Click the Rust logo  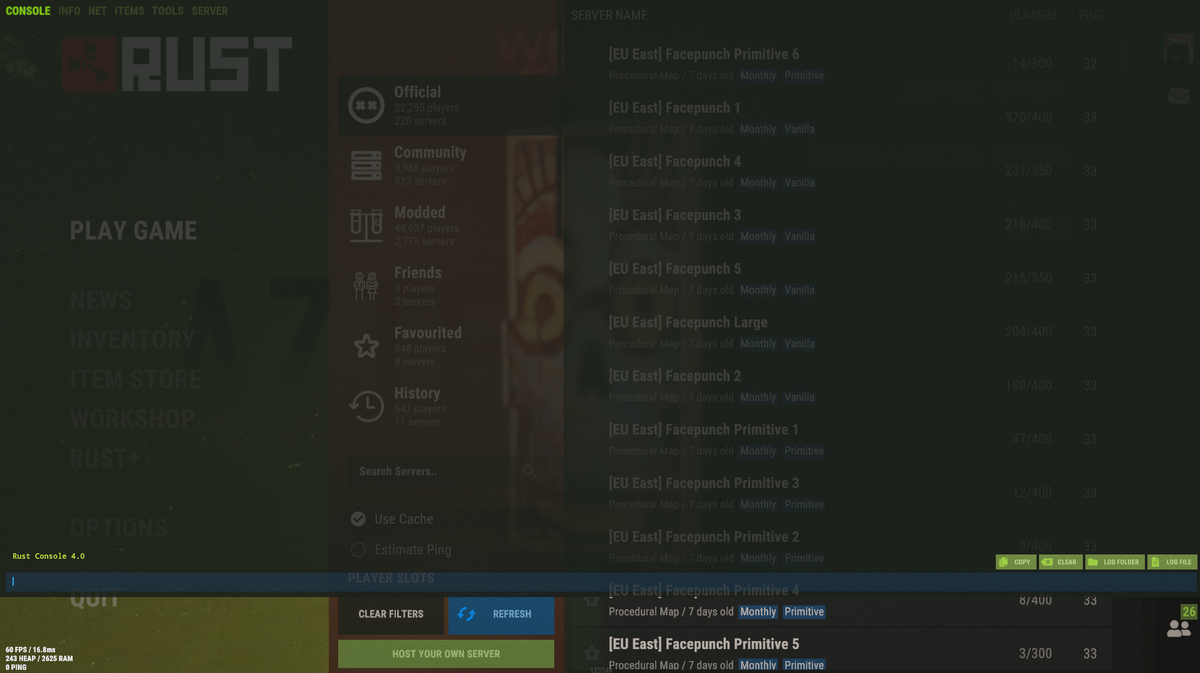(x=178, y=65)
